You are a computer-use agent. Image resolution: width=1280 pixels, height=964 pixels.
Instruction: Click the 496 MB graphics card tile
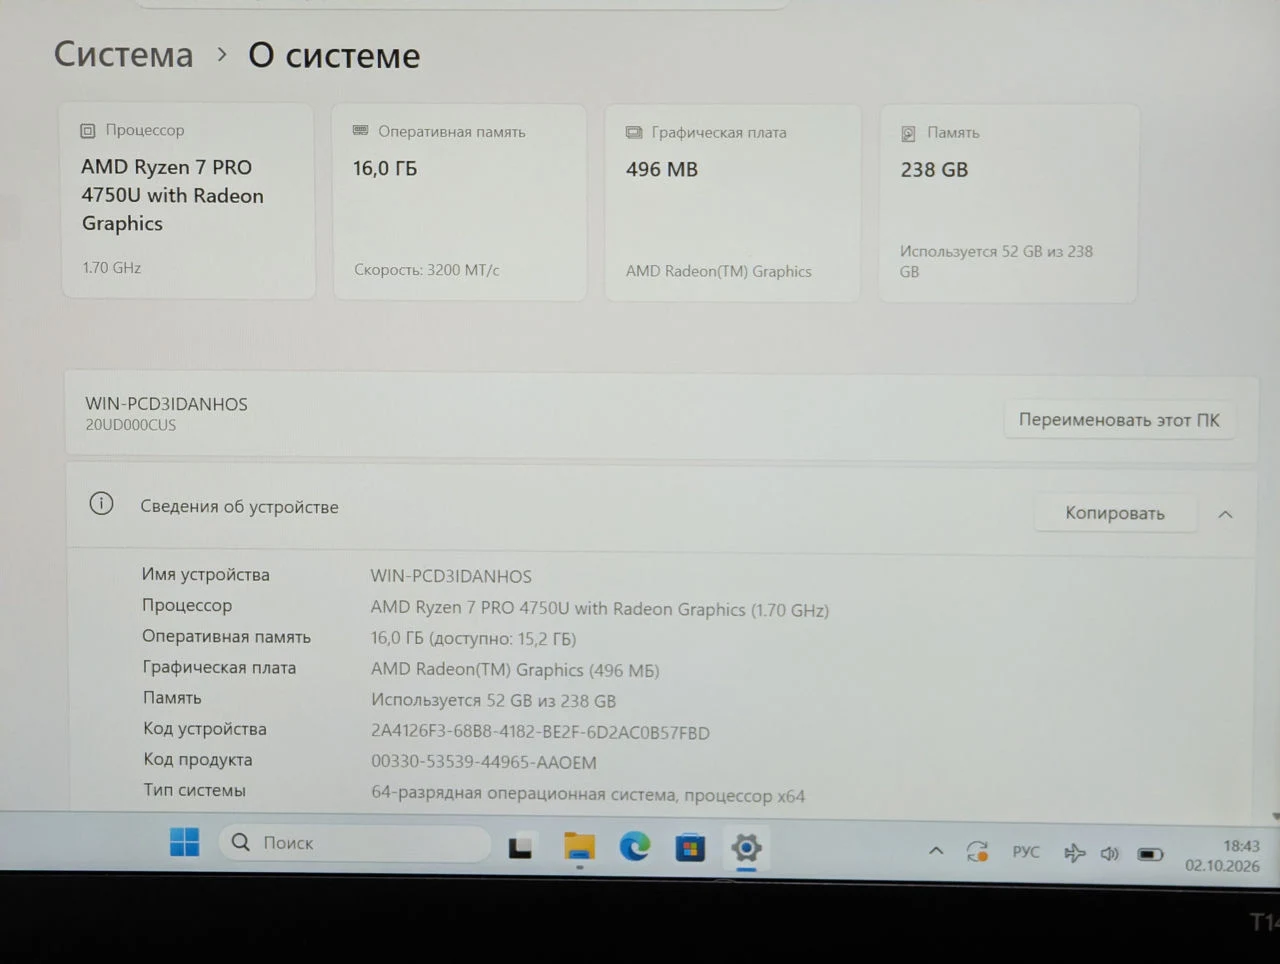click(733, 203)
